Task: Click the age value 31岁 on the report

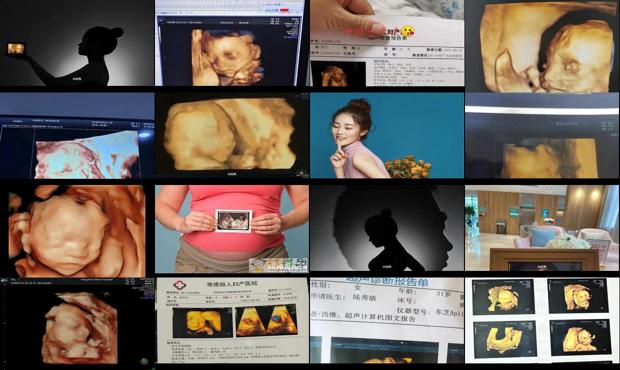Action: click(x=444, y=294)
